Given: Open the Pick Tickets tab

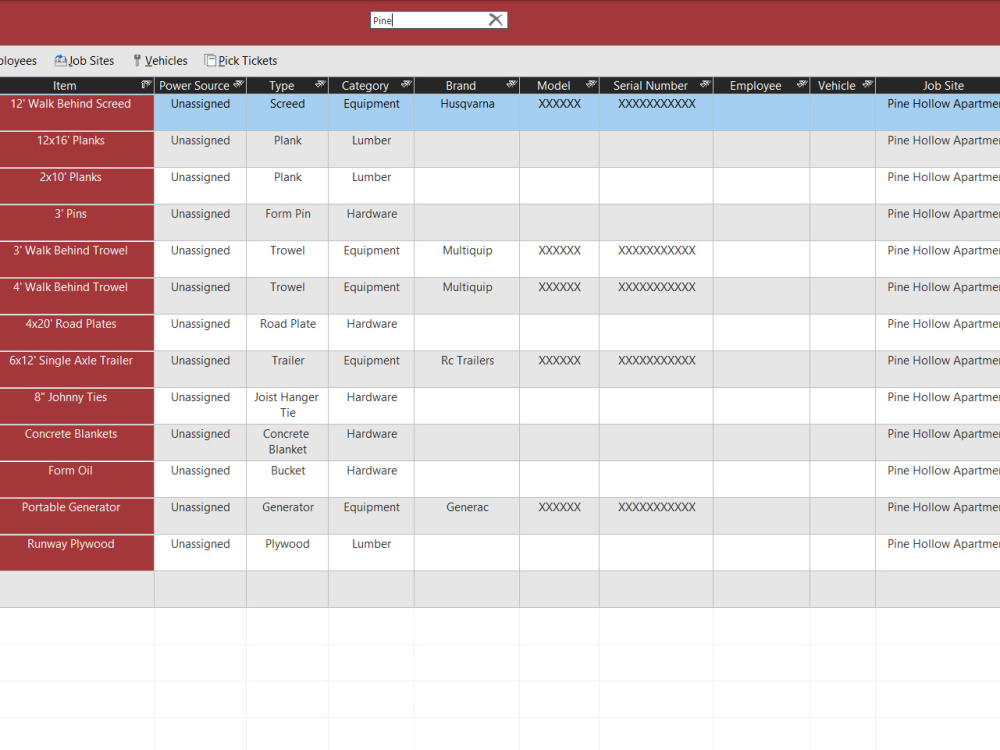Looking at the screenshot, I should click(x=241, y=61).
